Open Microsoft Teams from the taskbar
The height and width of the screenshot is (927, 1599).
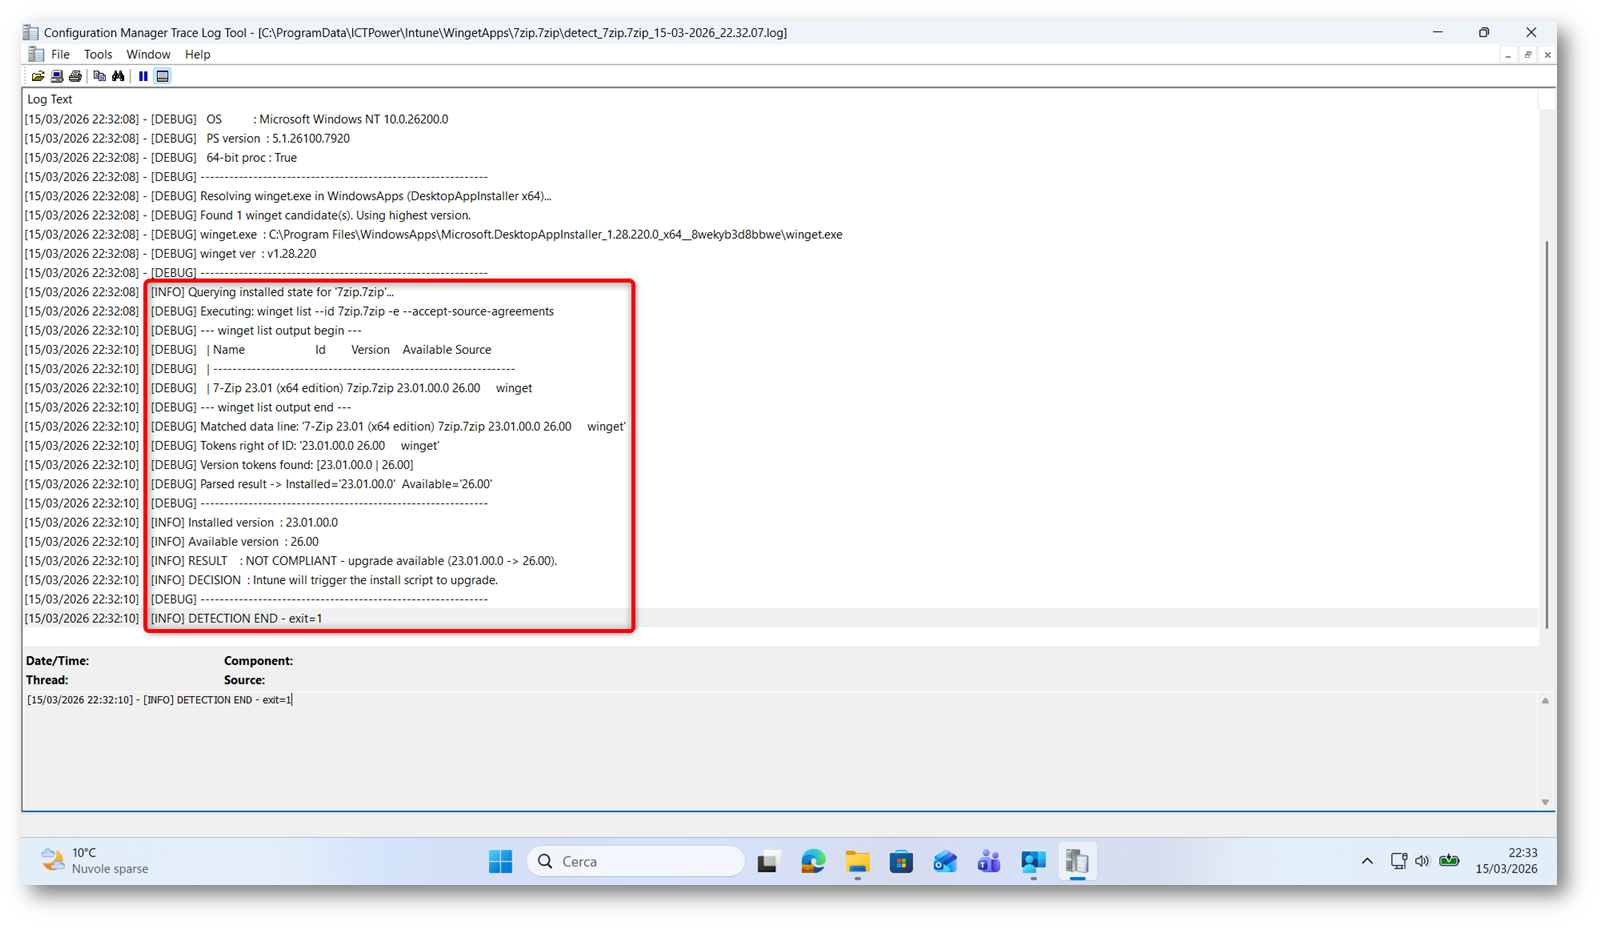pos(989,861)
